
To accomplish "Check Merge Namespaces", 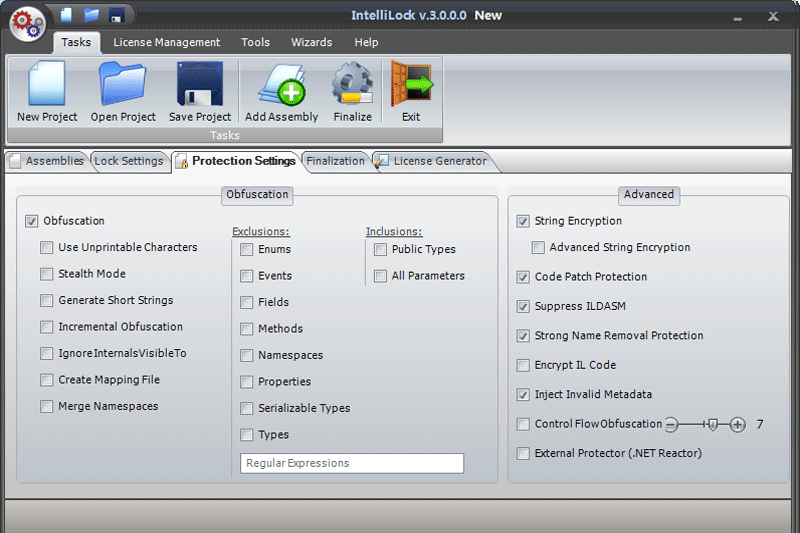I will 46,407.
